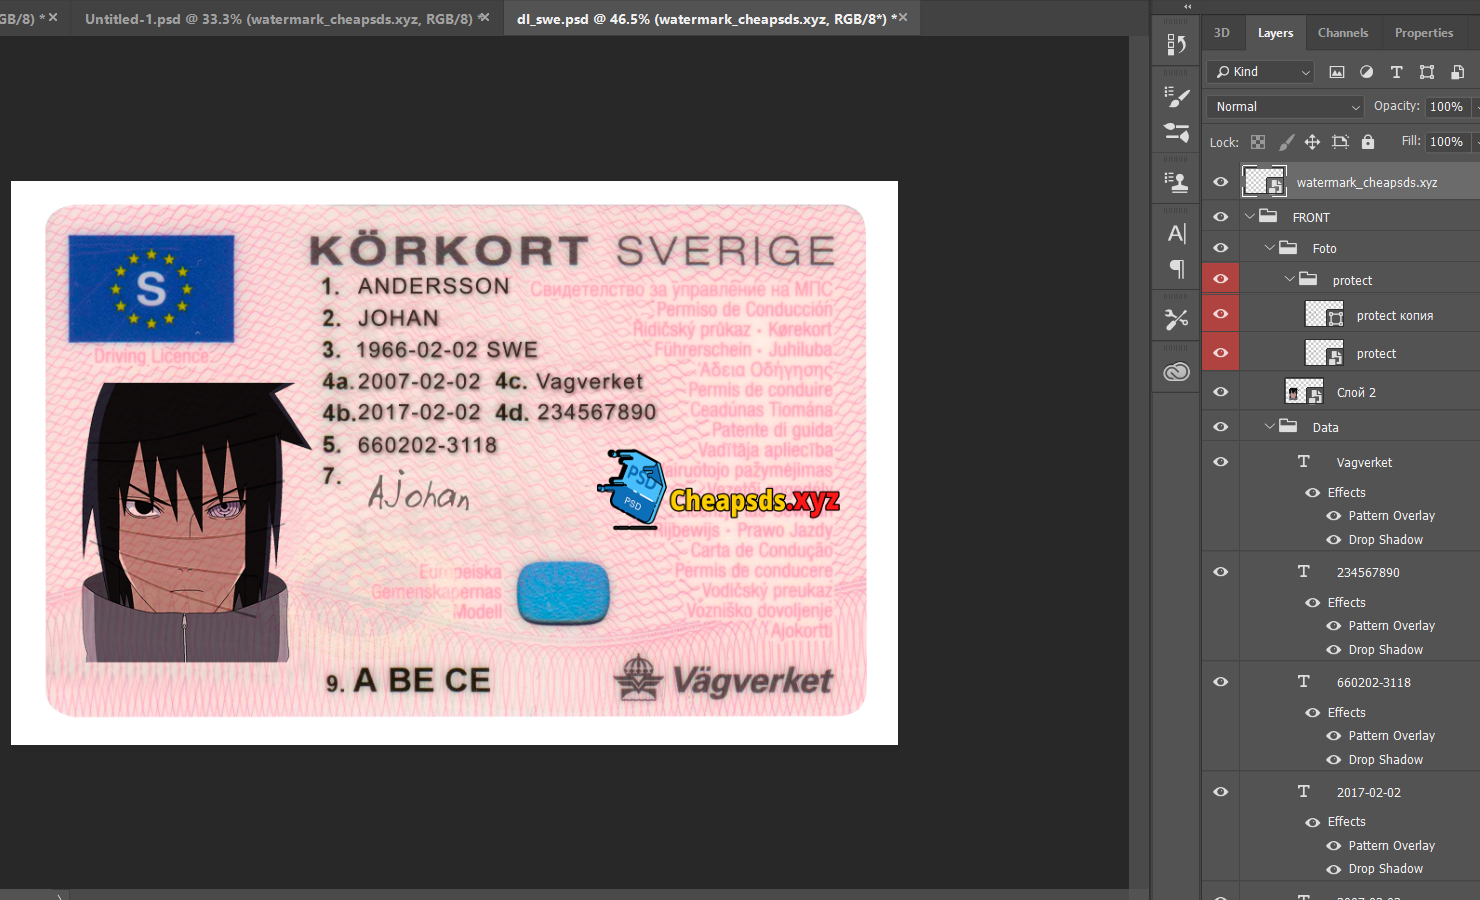The height and width of the screenshot is (900, 1480).
Task: Open the Normal blend mode dropdown
Action: pyautogui.click(x=1285, y=107)
